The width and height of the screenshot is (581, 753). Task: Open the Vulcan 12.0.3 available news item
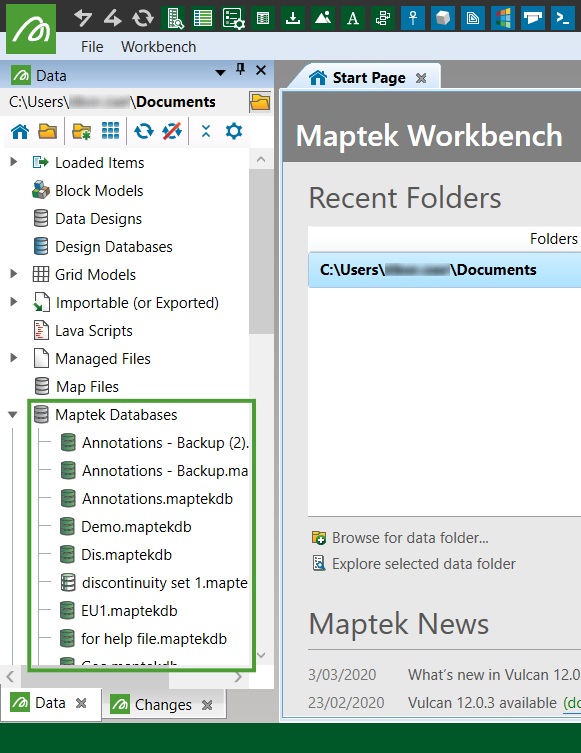coord(482,703)
